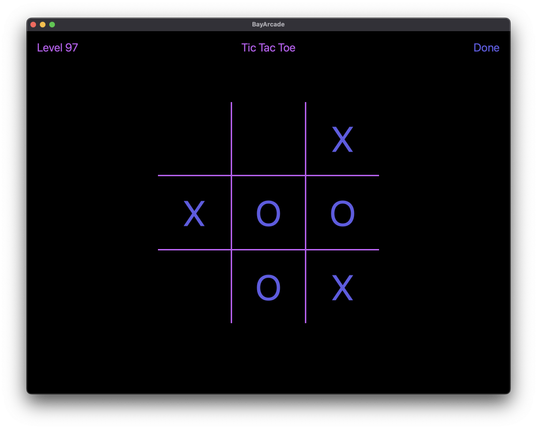Click the O in the center cell

[x=268, y=214]
